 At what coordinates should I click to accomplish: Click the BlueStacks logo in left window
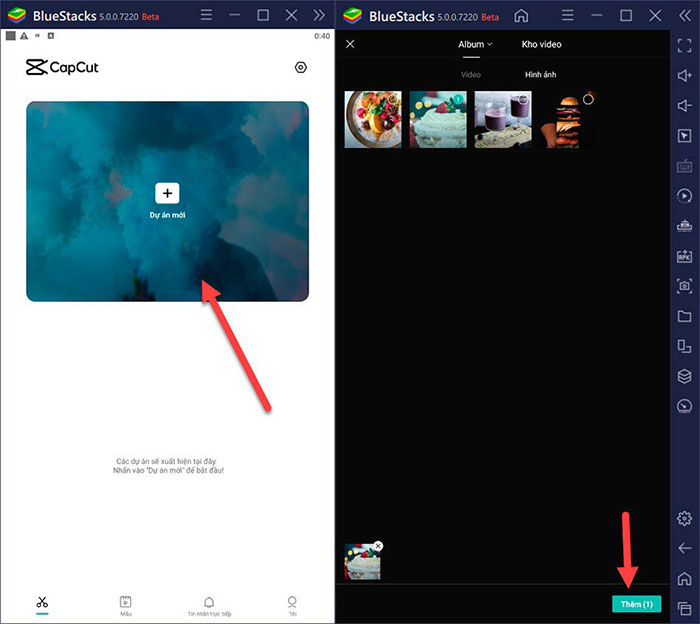17,15
